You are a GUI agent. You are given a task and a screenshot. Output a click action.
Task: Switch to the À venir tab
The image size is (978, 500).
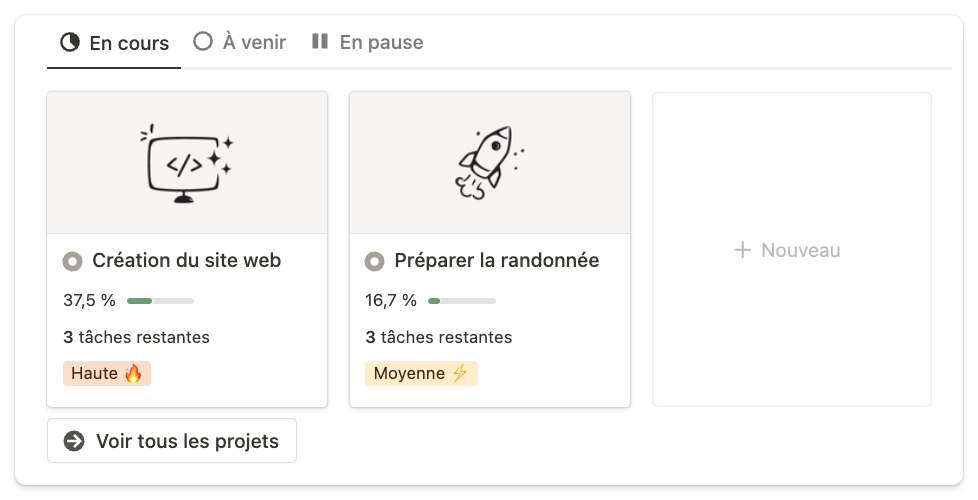pos(253,42)
